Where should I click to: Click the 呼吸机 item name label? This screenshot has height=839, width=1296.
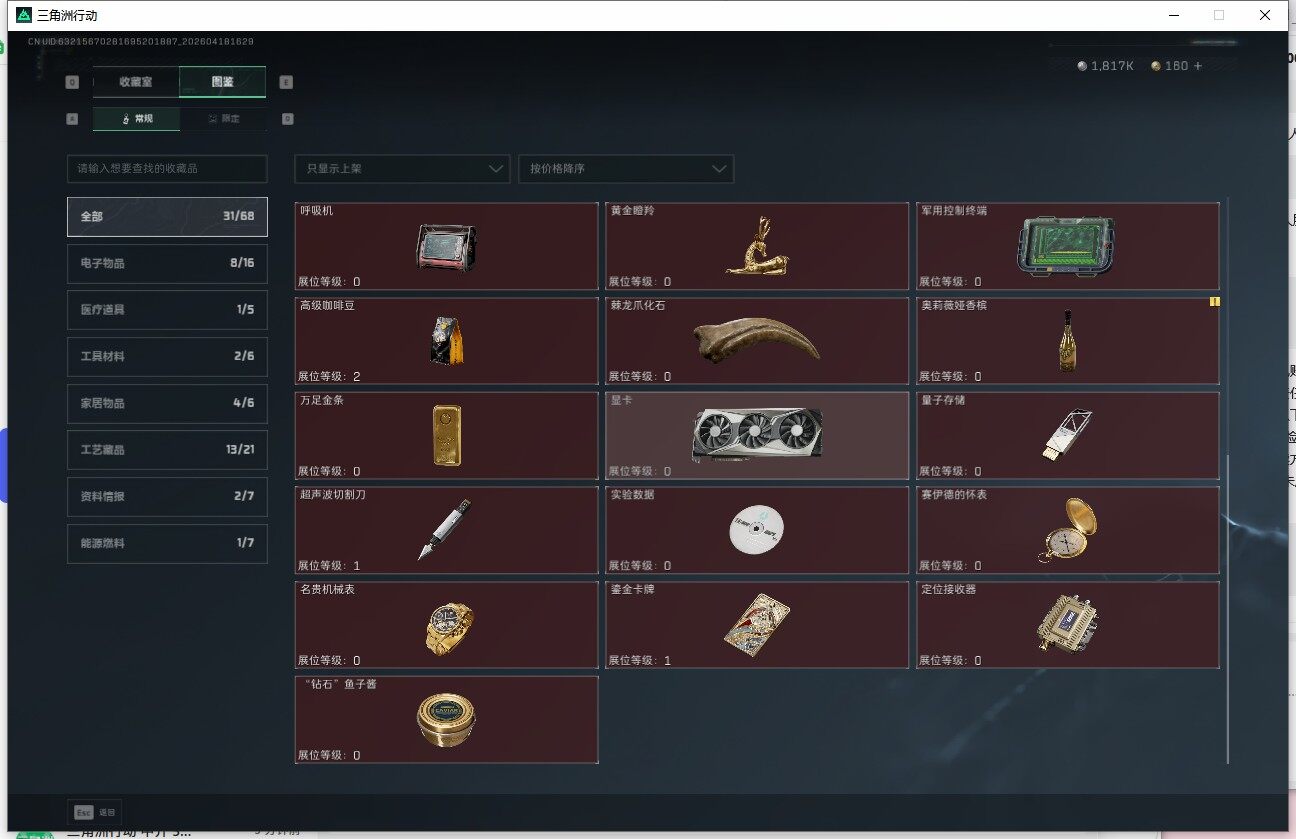tap(317, 211)
